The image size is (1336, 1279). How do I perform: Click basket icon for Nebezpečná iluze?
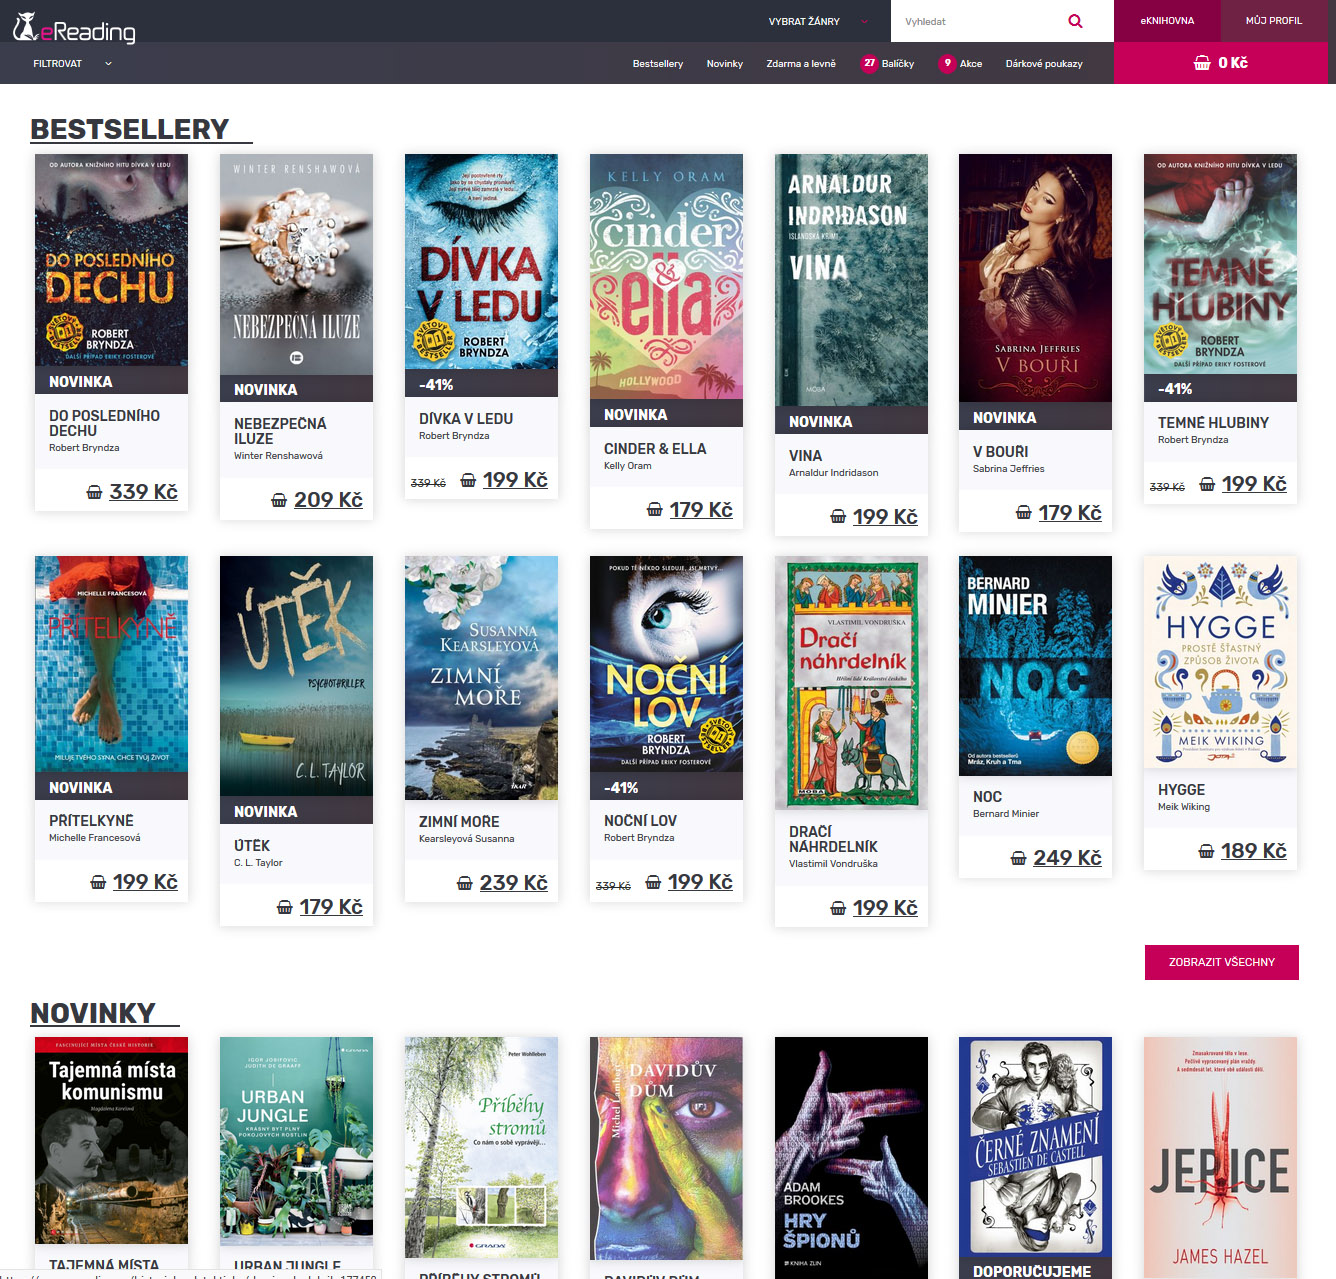pos(279,500)
